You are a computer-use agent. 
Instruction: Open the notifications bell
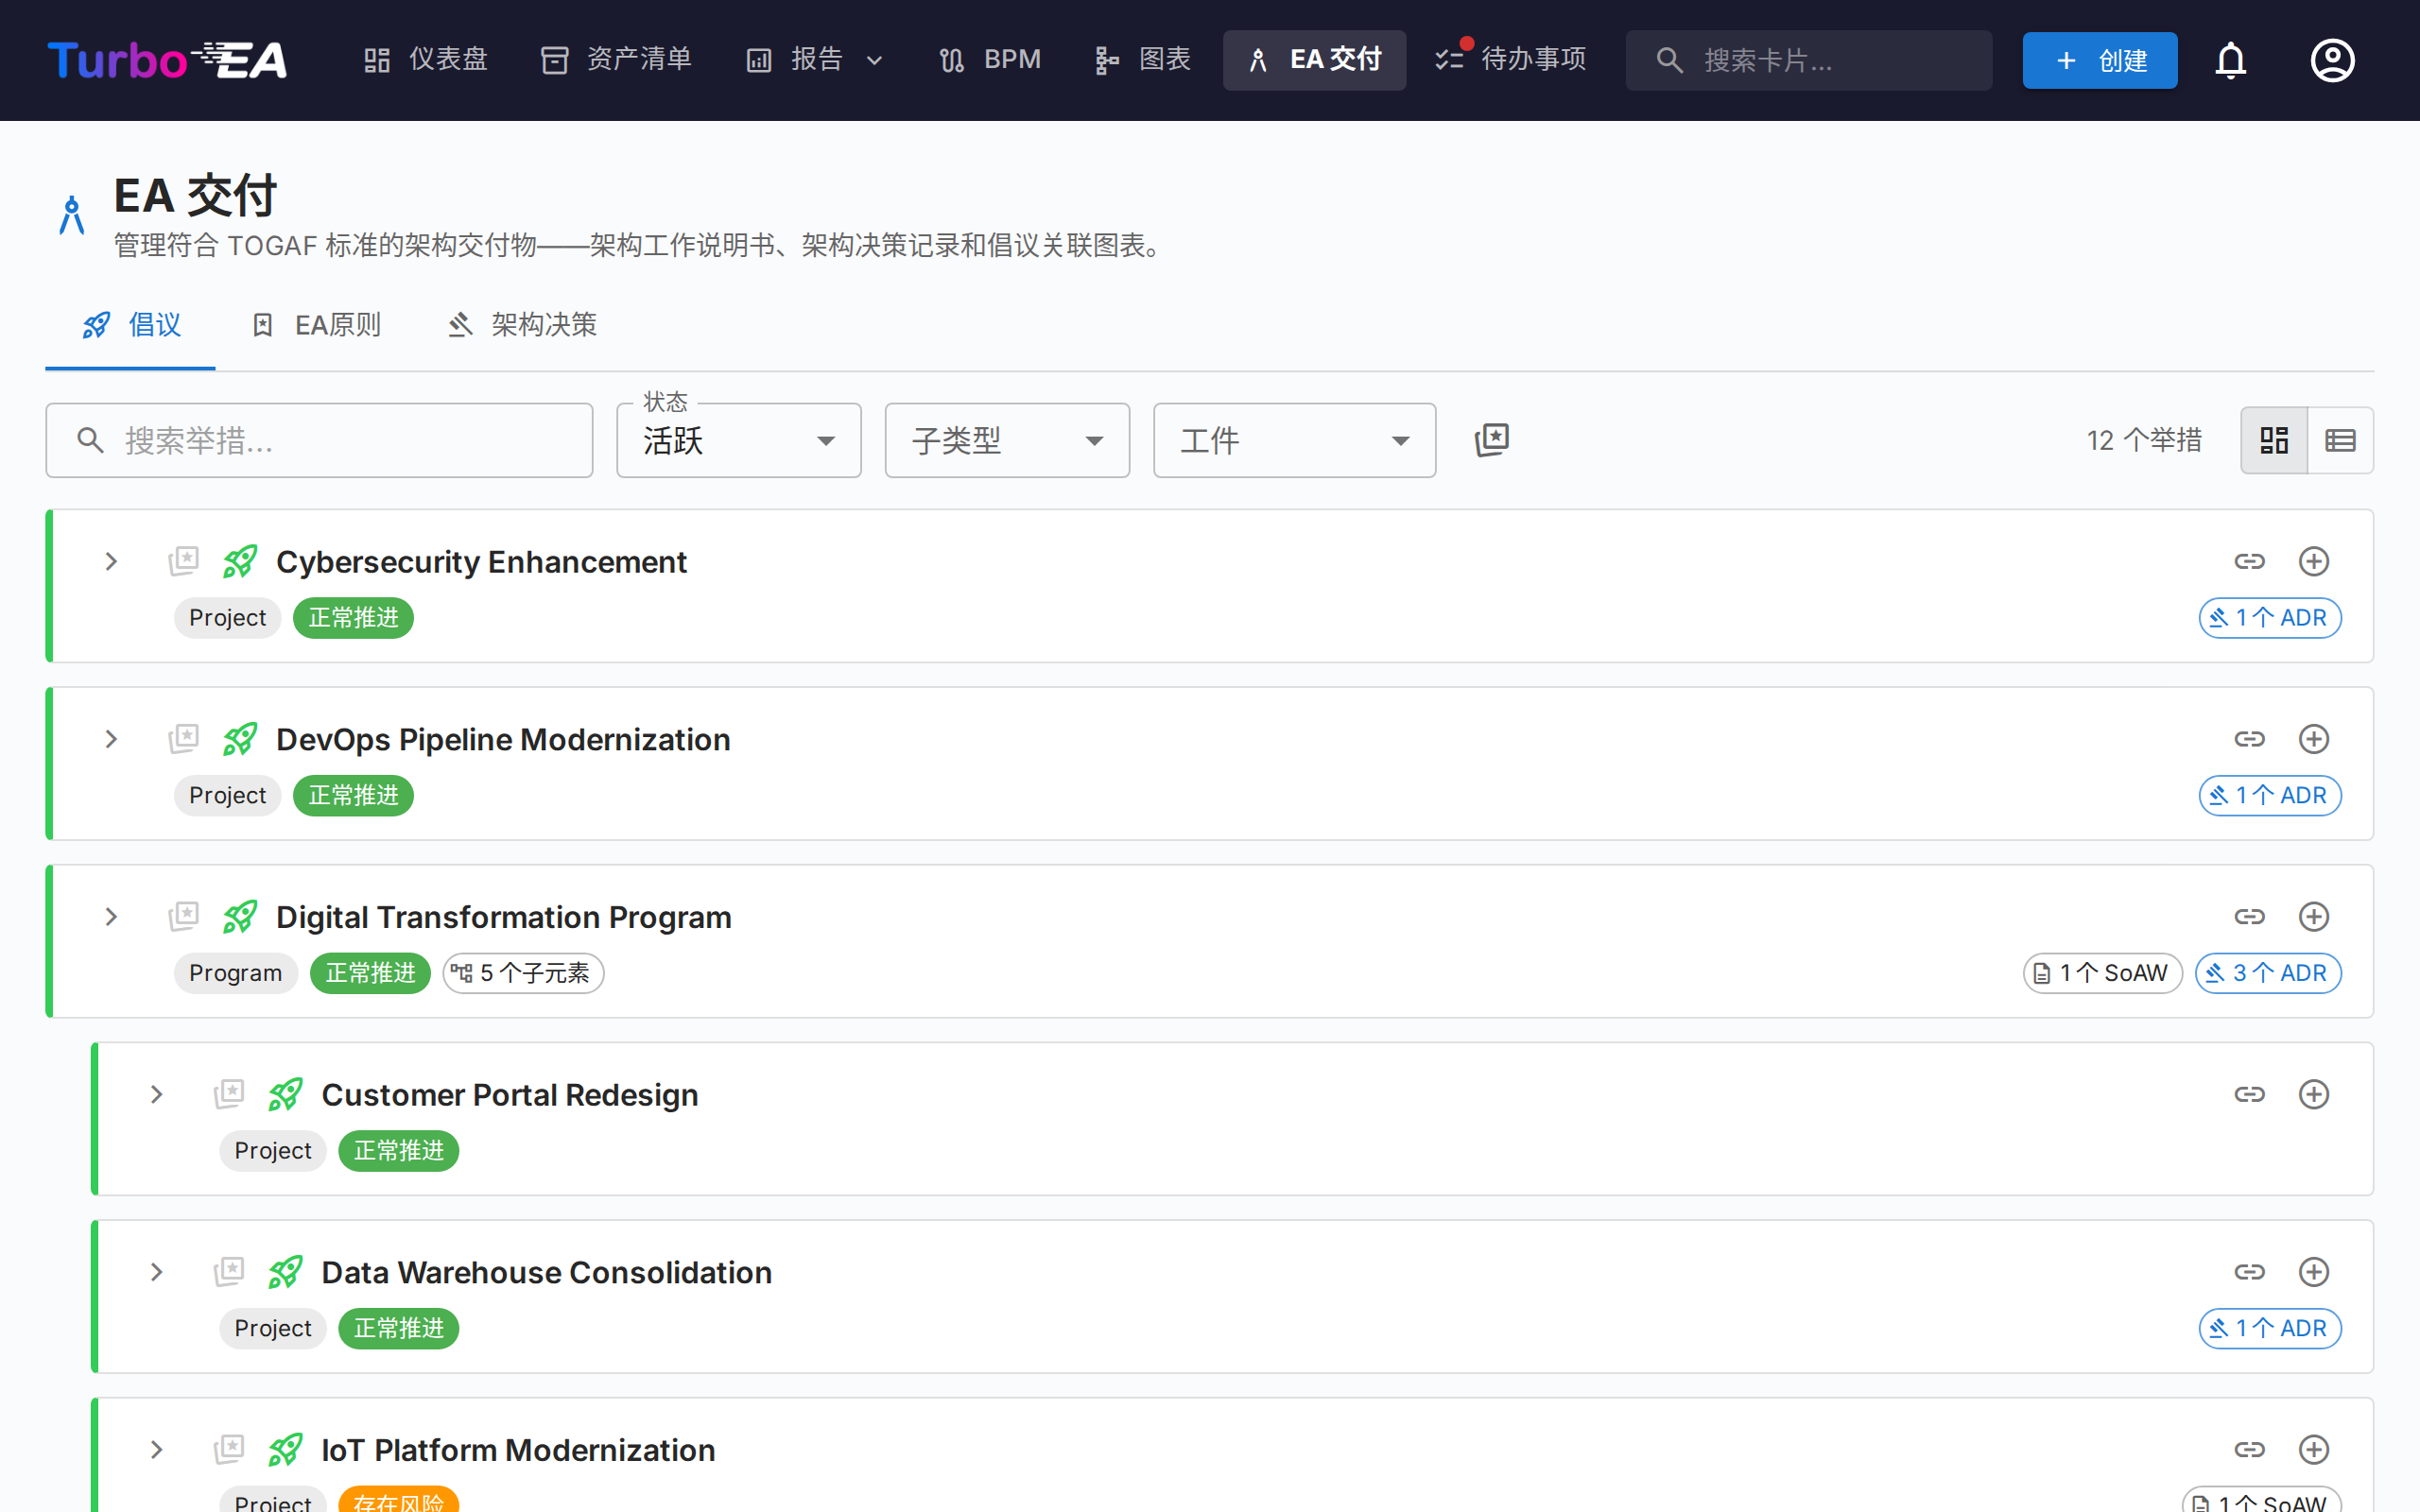(2230, 60)
